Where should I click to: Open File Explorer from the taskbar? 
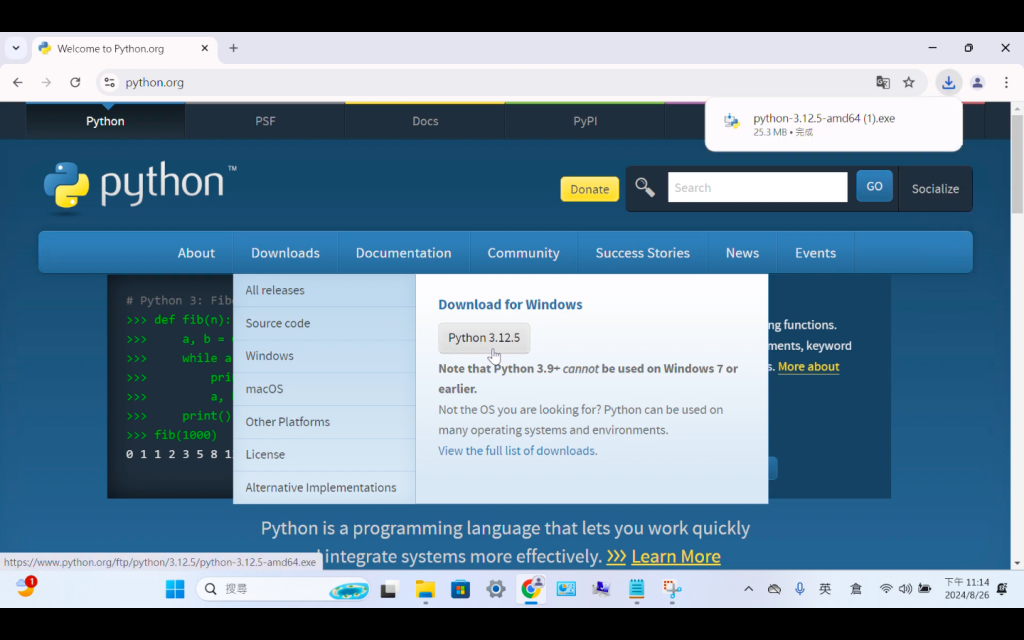point(425,589)
